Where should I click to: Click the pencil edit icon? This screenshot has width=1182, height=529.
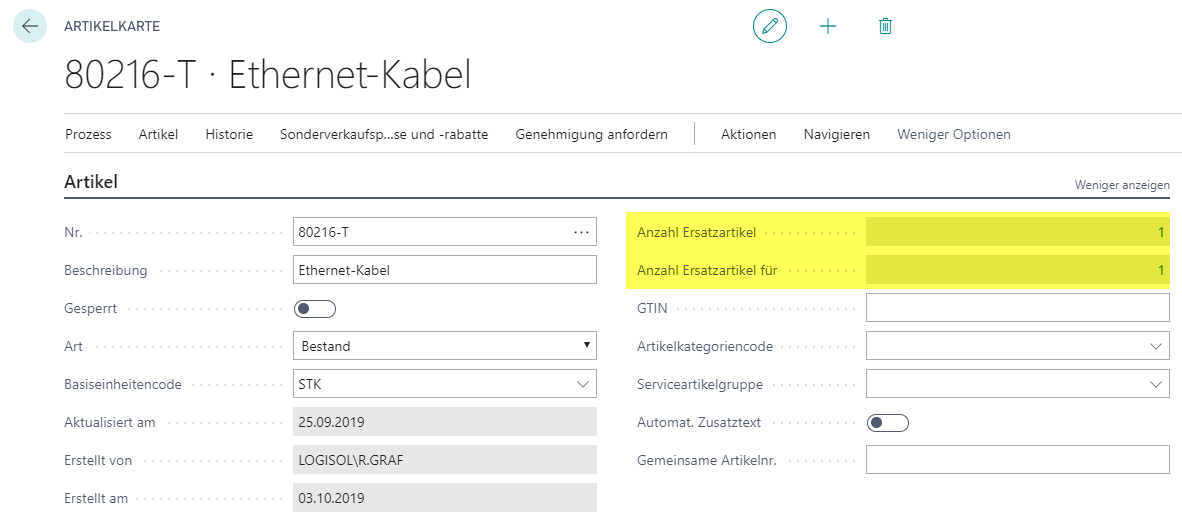point(770,26)
